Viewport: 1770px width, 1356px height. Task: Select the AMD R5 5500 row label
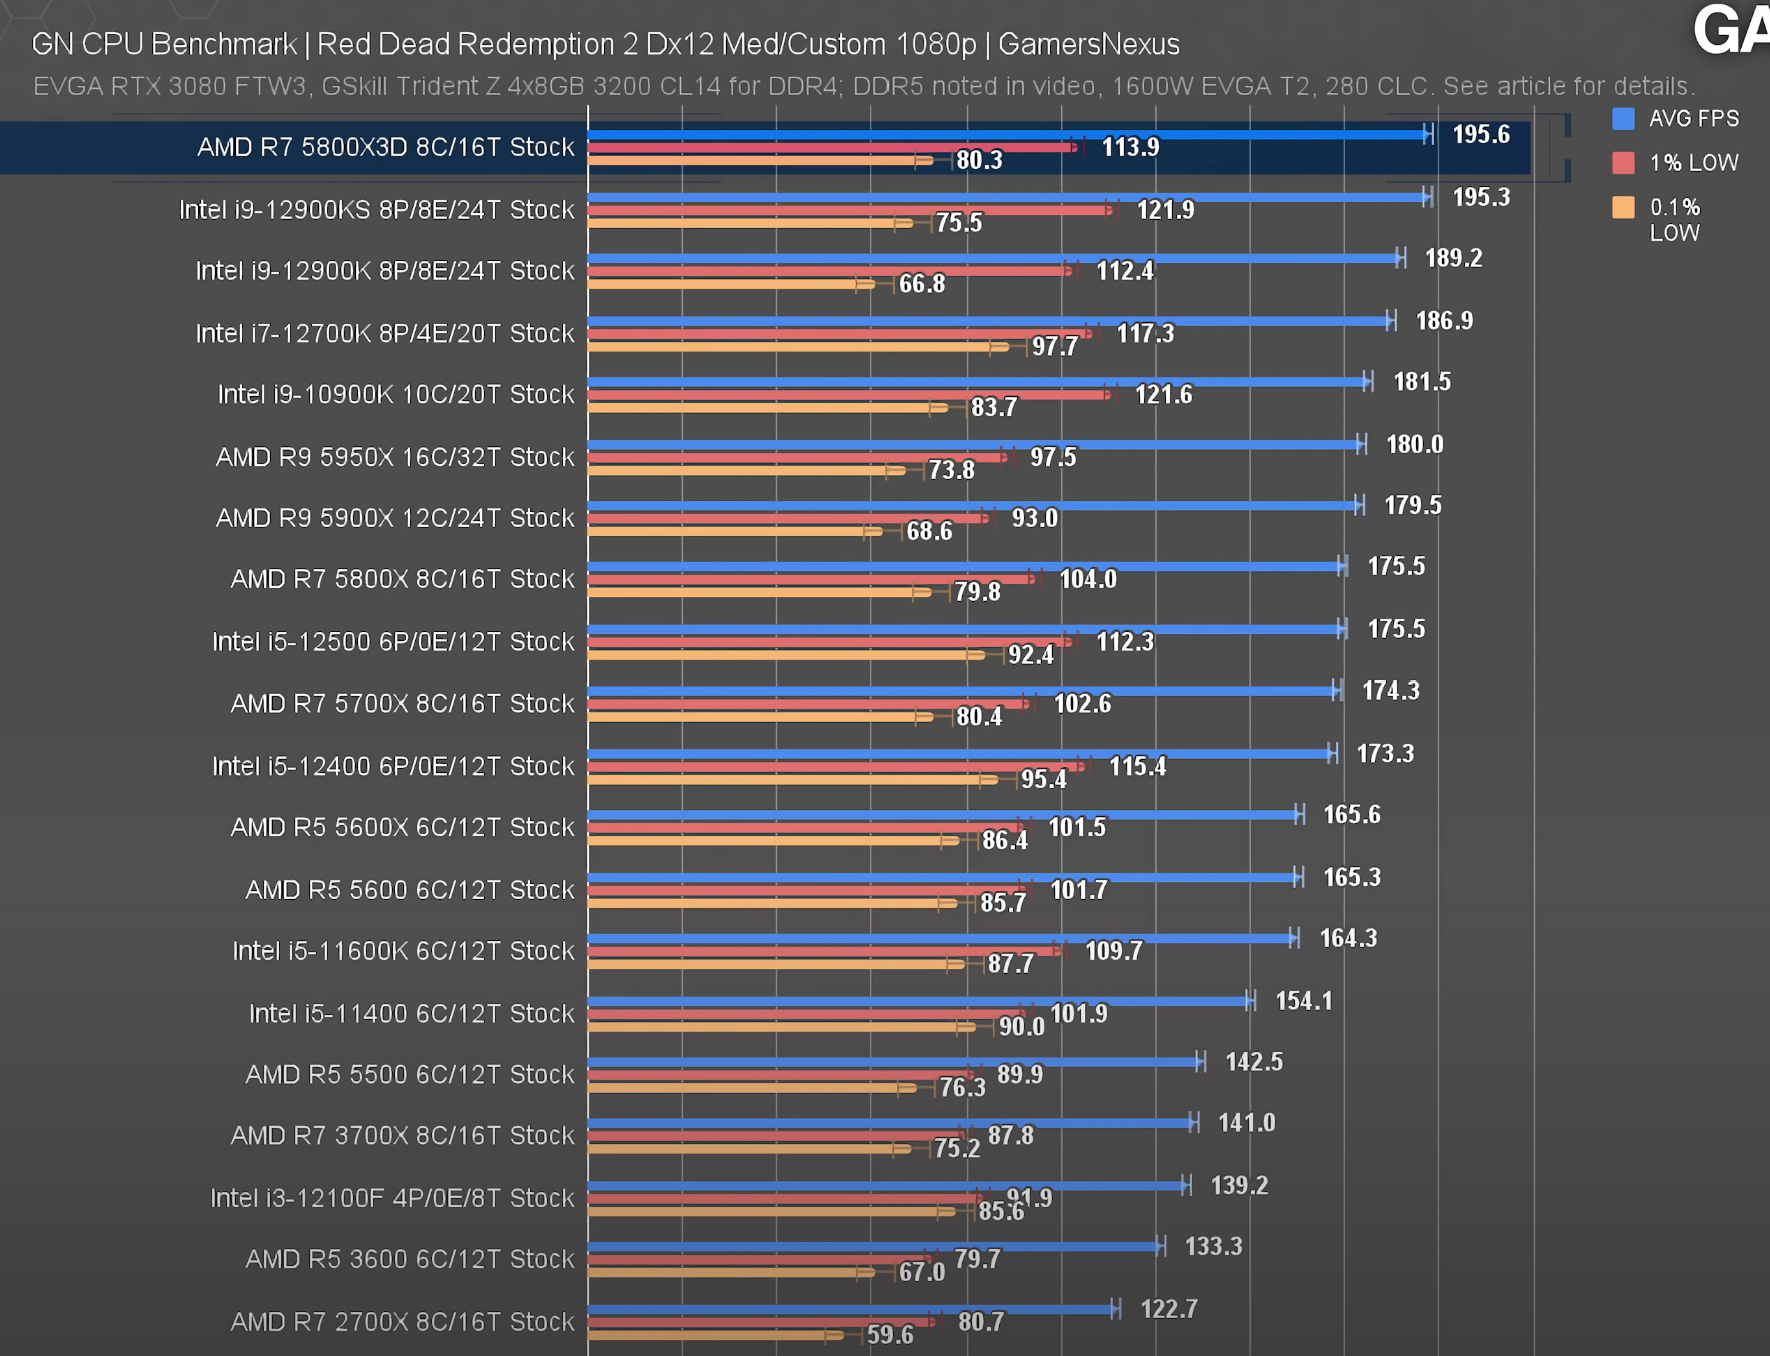pyautogui.click(x=410, y=1075)
